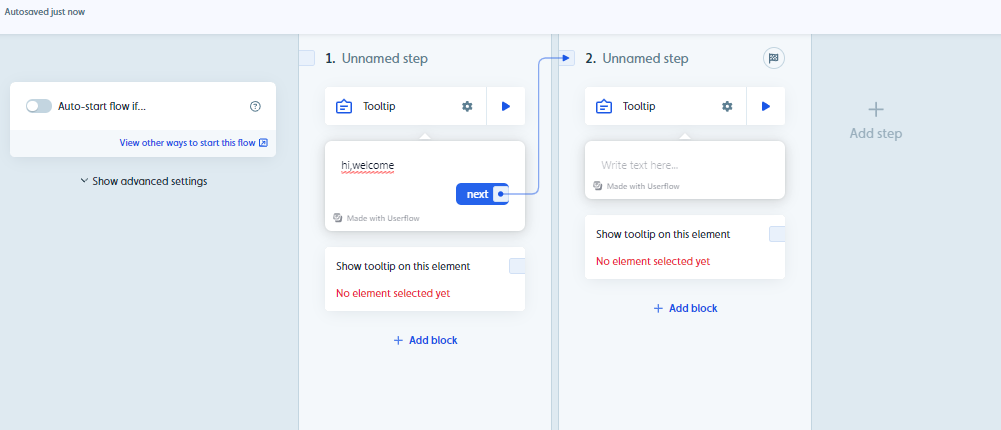The height and width of the screenshot is (430, 1001).
Task: Click Made with Userflow badge in step 2
Action: pyautogui.click(x=636, y=186)
